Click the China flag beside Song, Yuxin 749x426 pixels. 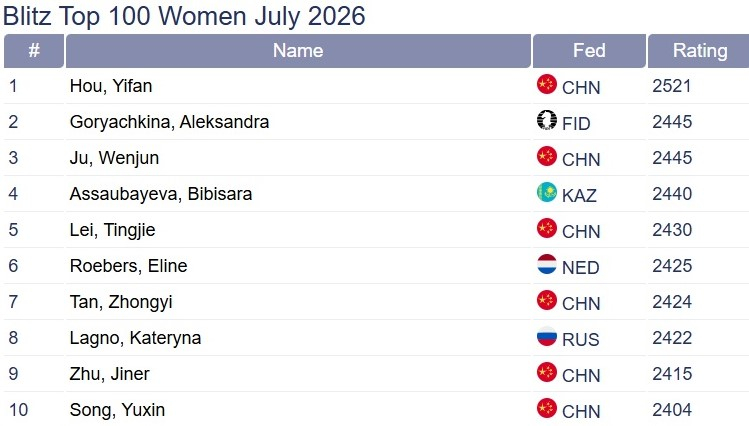tap(546, 408)
